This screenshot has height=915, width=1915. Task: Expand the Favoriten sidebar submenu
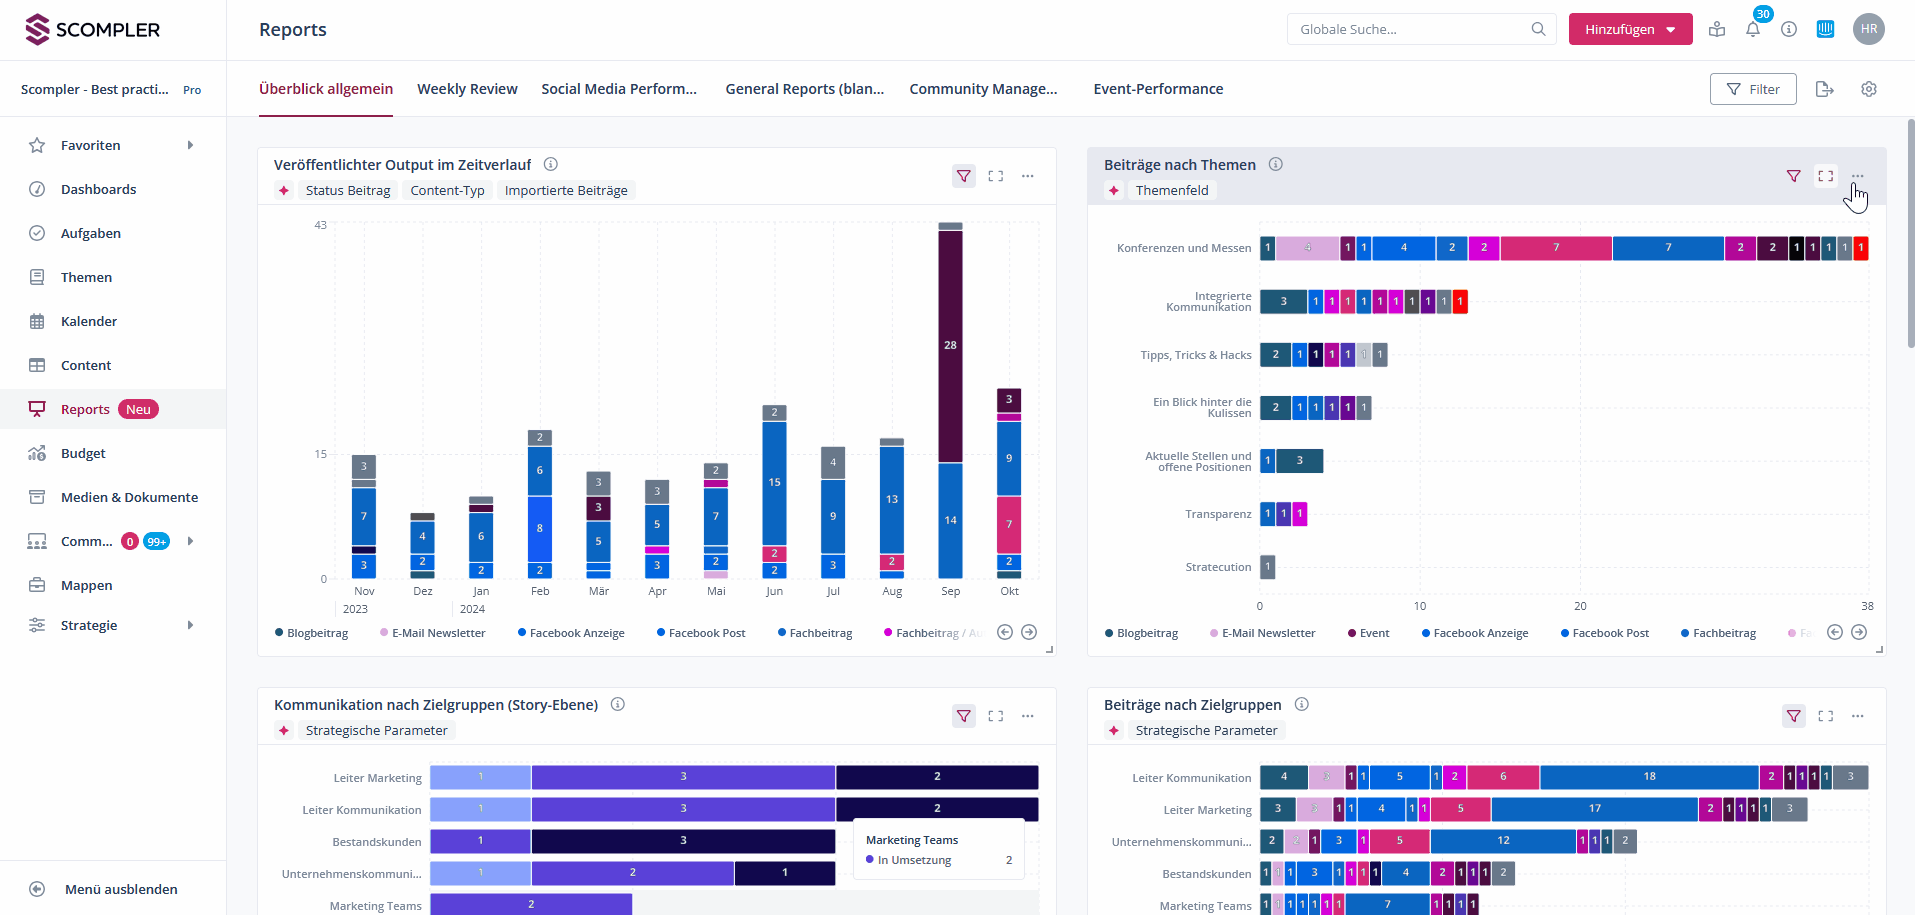(190, 145)
